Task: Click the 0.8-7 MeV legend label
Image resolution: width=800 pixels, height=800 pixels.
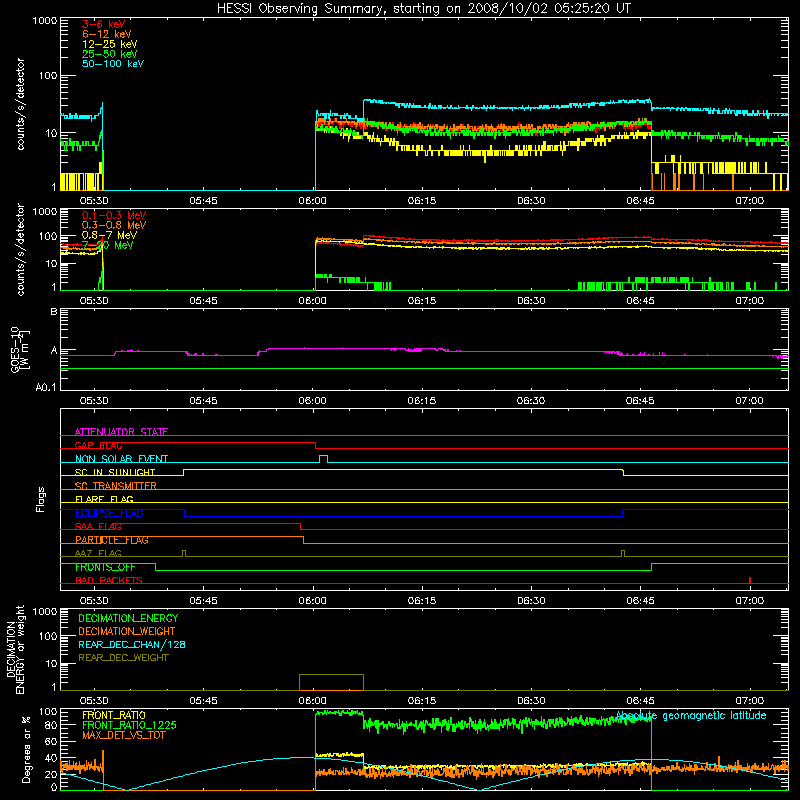Action: [109, 235]
